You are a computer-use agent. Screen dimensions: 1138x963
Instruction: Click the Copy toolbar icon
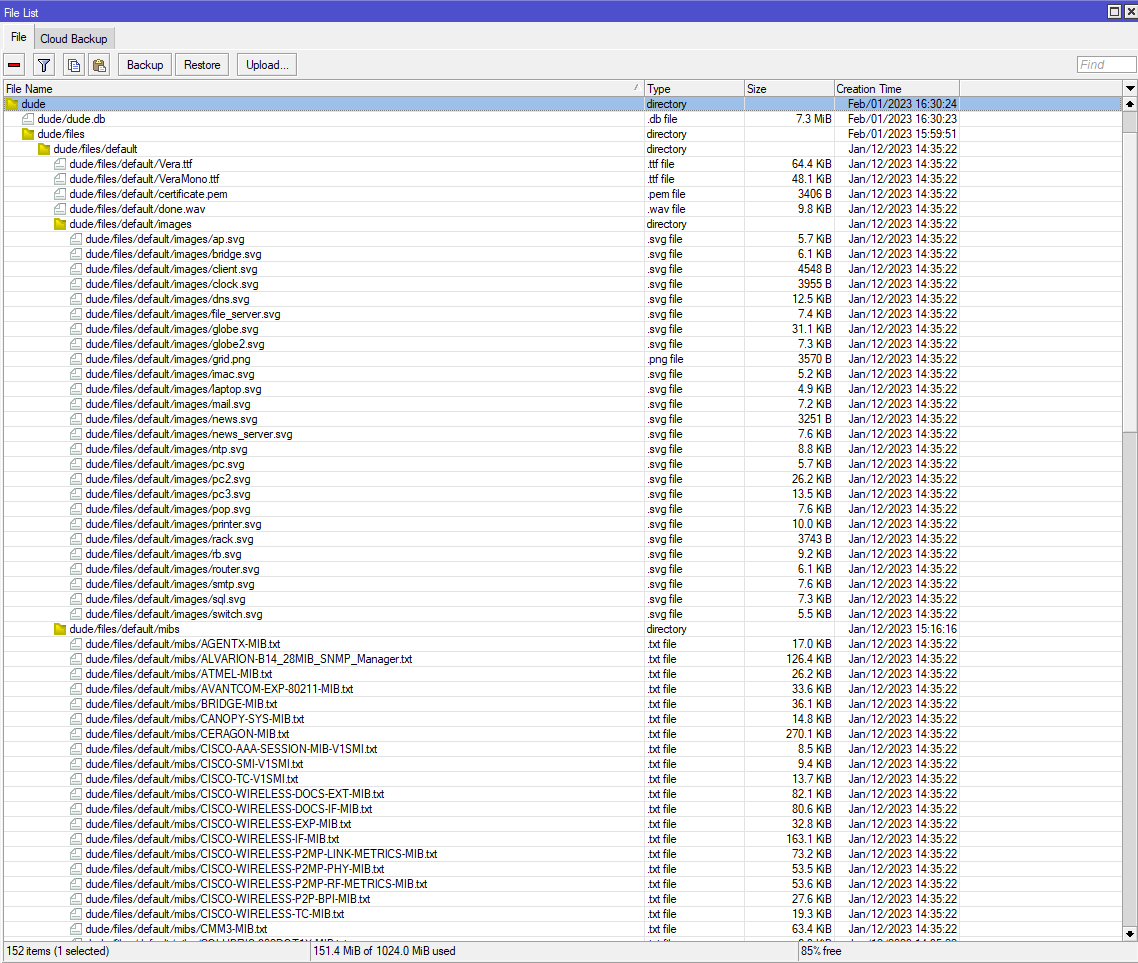point(74,65)
